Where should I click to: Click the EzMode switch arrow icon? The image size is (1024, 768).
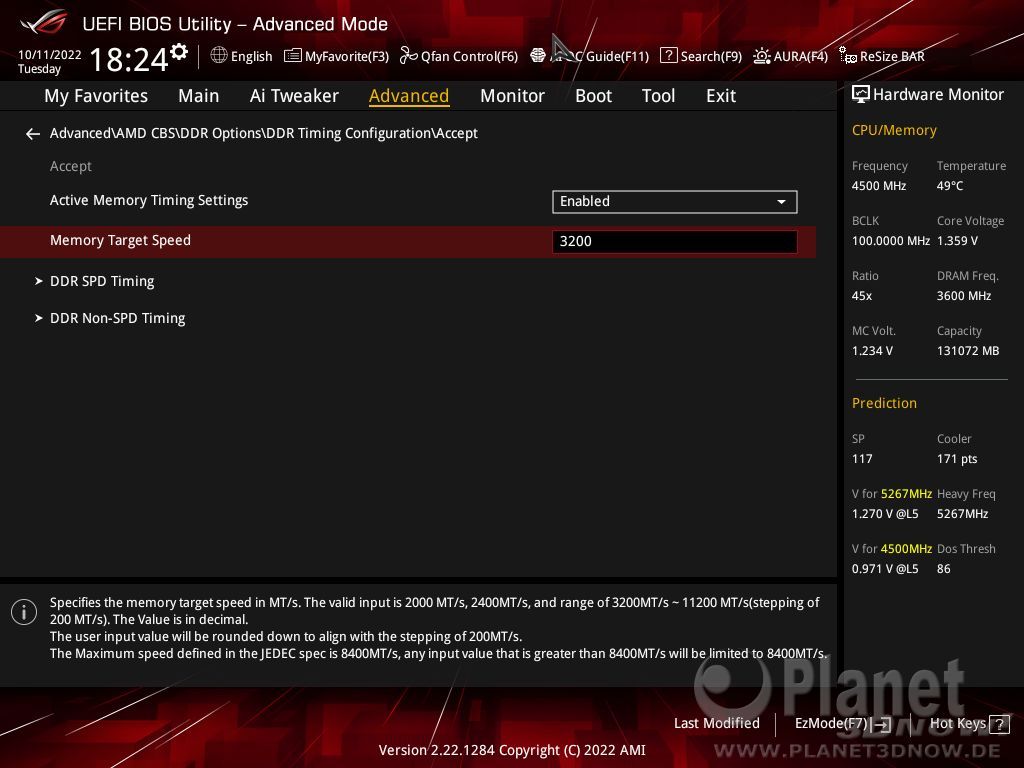point(882,724)
